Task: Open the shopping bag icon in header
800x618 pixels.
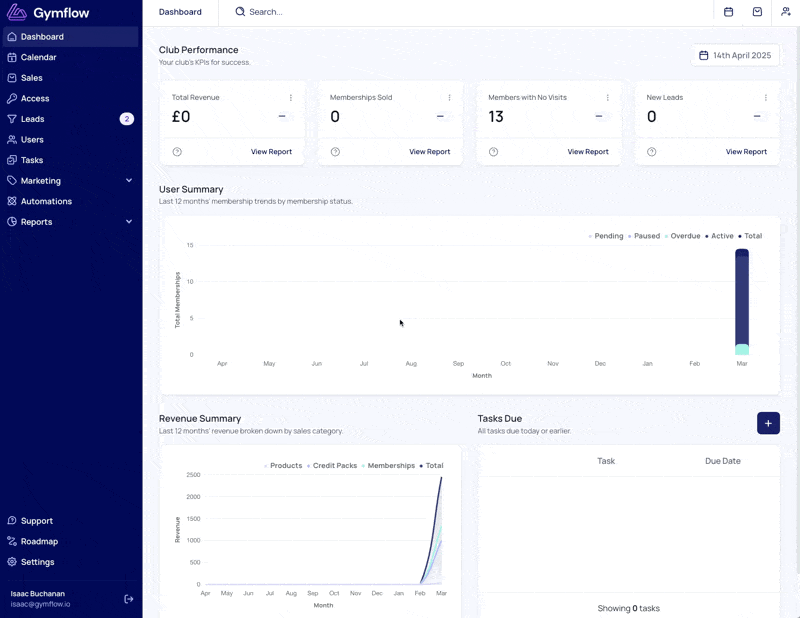Action: pos(757,12)
